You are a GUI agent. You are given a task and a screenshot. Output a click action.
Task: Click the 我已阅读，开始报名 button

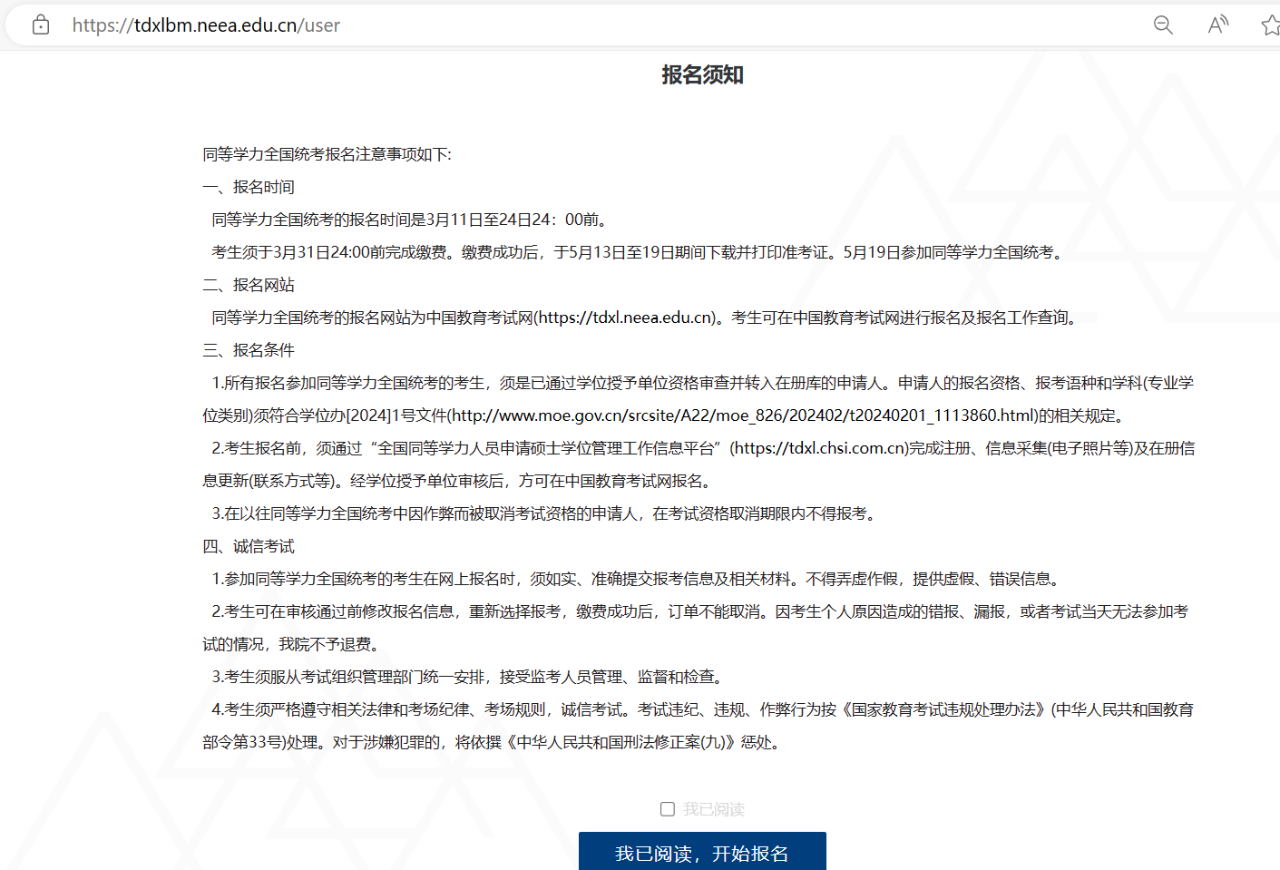702,852
